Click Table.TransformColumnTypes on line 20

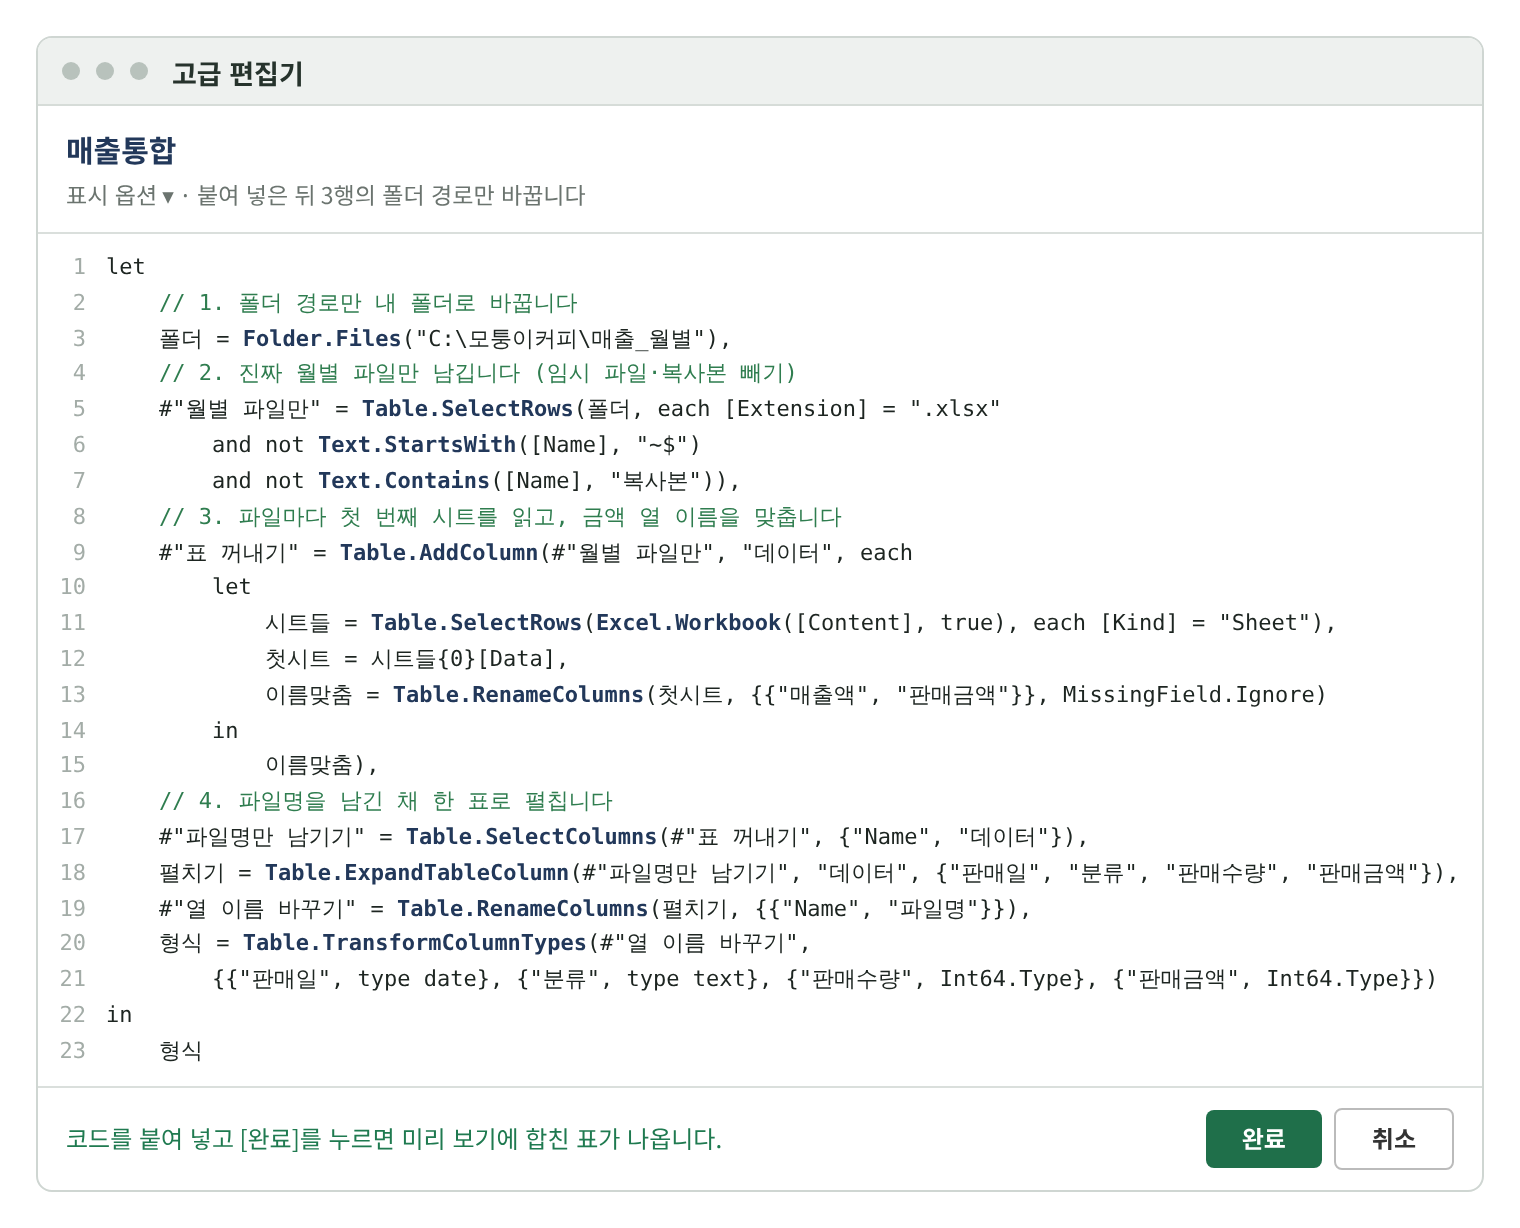tap(415, 942)
